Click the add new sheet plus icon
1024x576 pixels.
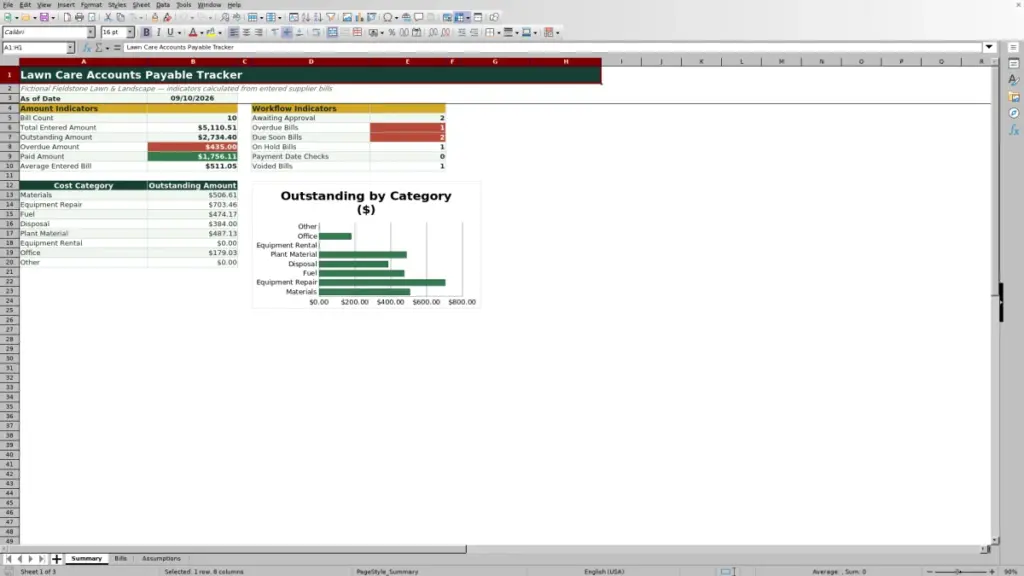click(x=56, y=558)
